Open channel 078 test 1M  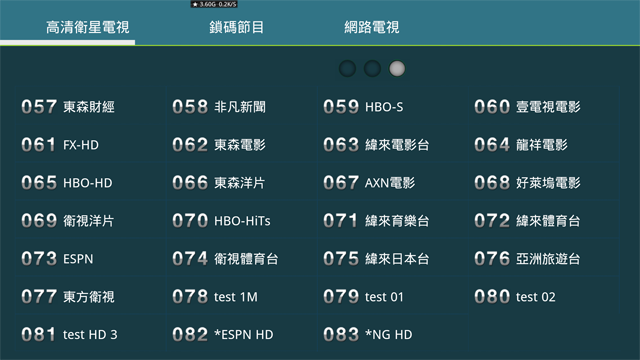[x=242, y=296]
